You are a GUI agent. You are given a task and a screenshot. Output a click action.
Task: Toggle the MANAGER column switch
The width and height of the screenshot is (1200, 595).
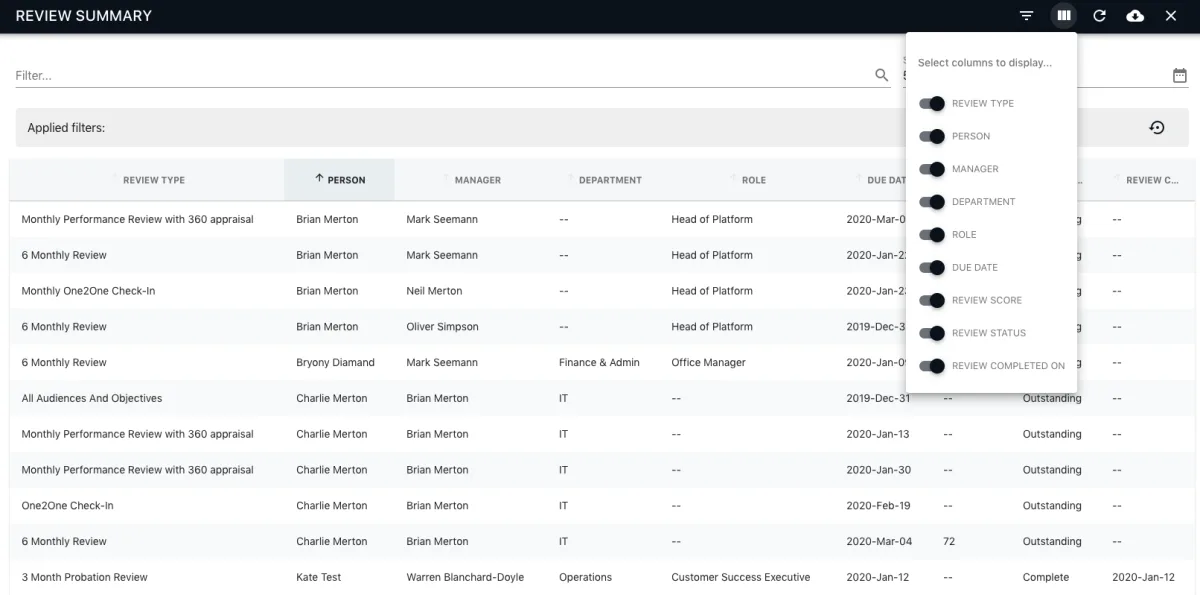[x=932, y=169]
